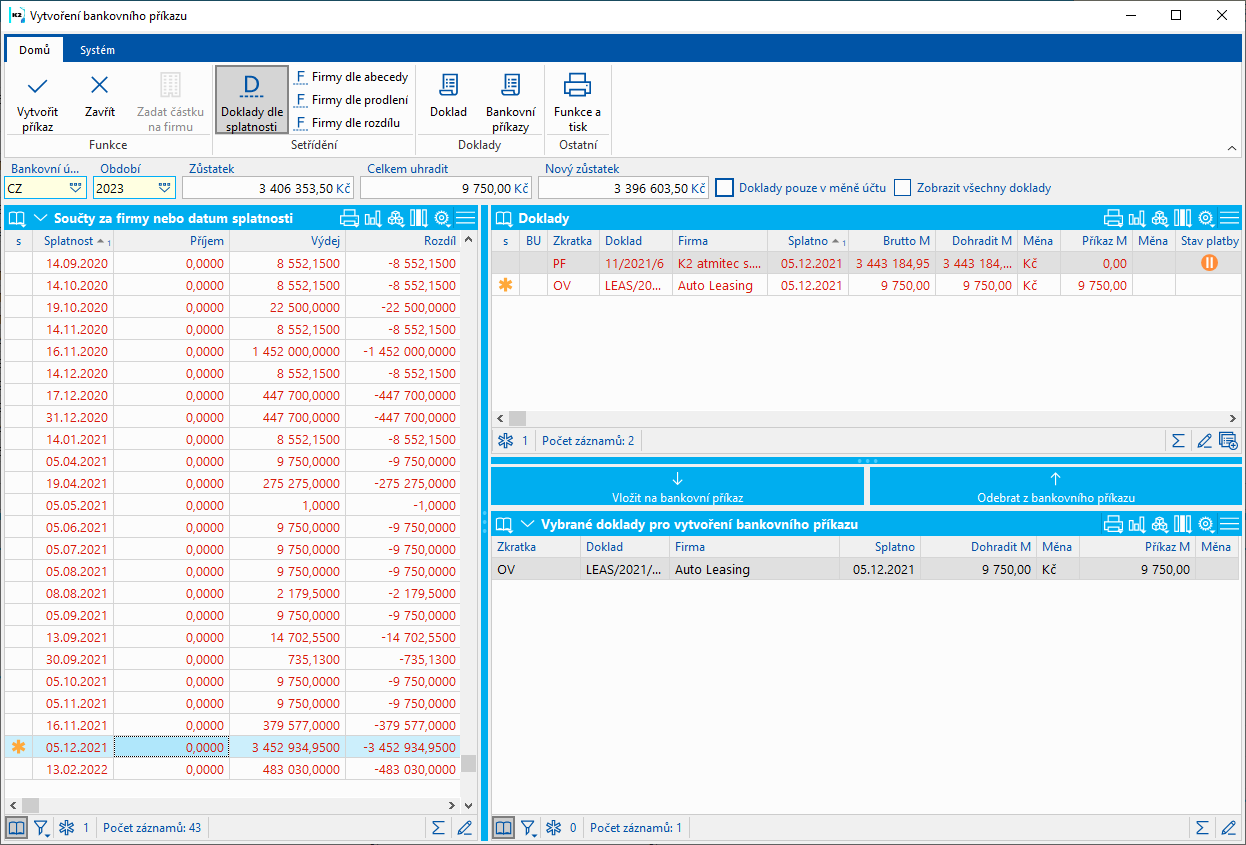The width and height of the screenshot is (1246, 845).
Task: Click the Vytvořit příkaz checkmark icon
Action: pyautogui.click(x=37, y=86)
